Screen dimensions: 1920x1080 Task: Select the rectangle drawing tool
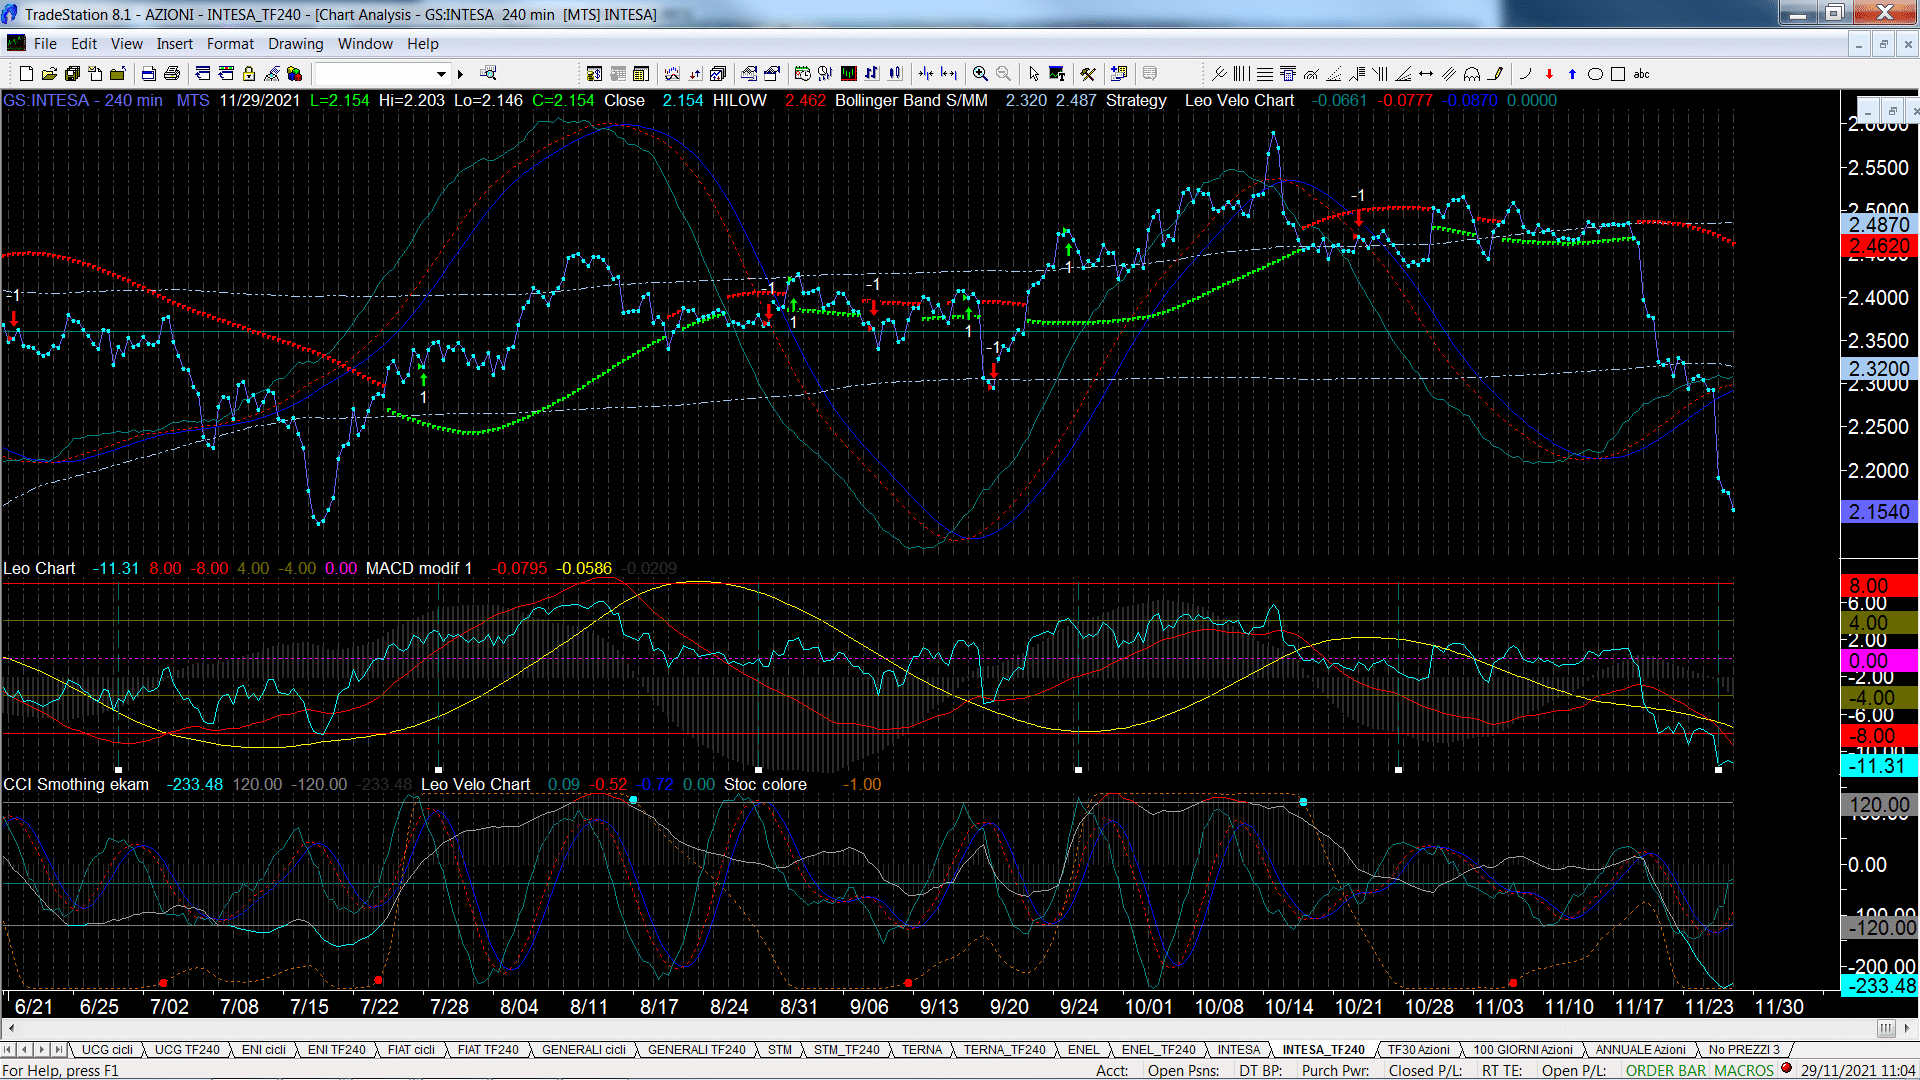pyautogui.click(x=1618, y=74)
